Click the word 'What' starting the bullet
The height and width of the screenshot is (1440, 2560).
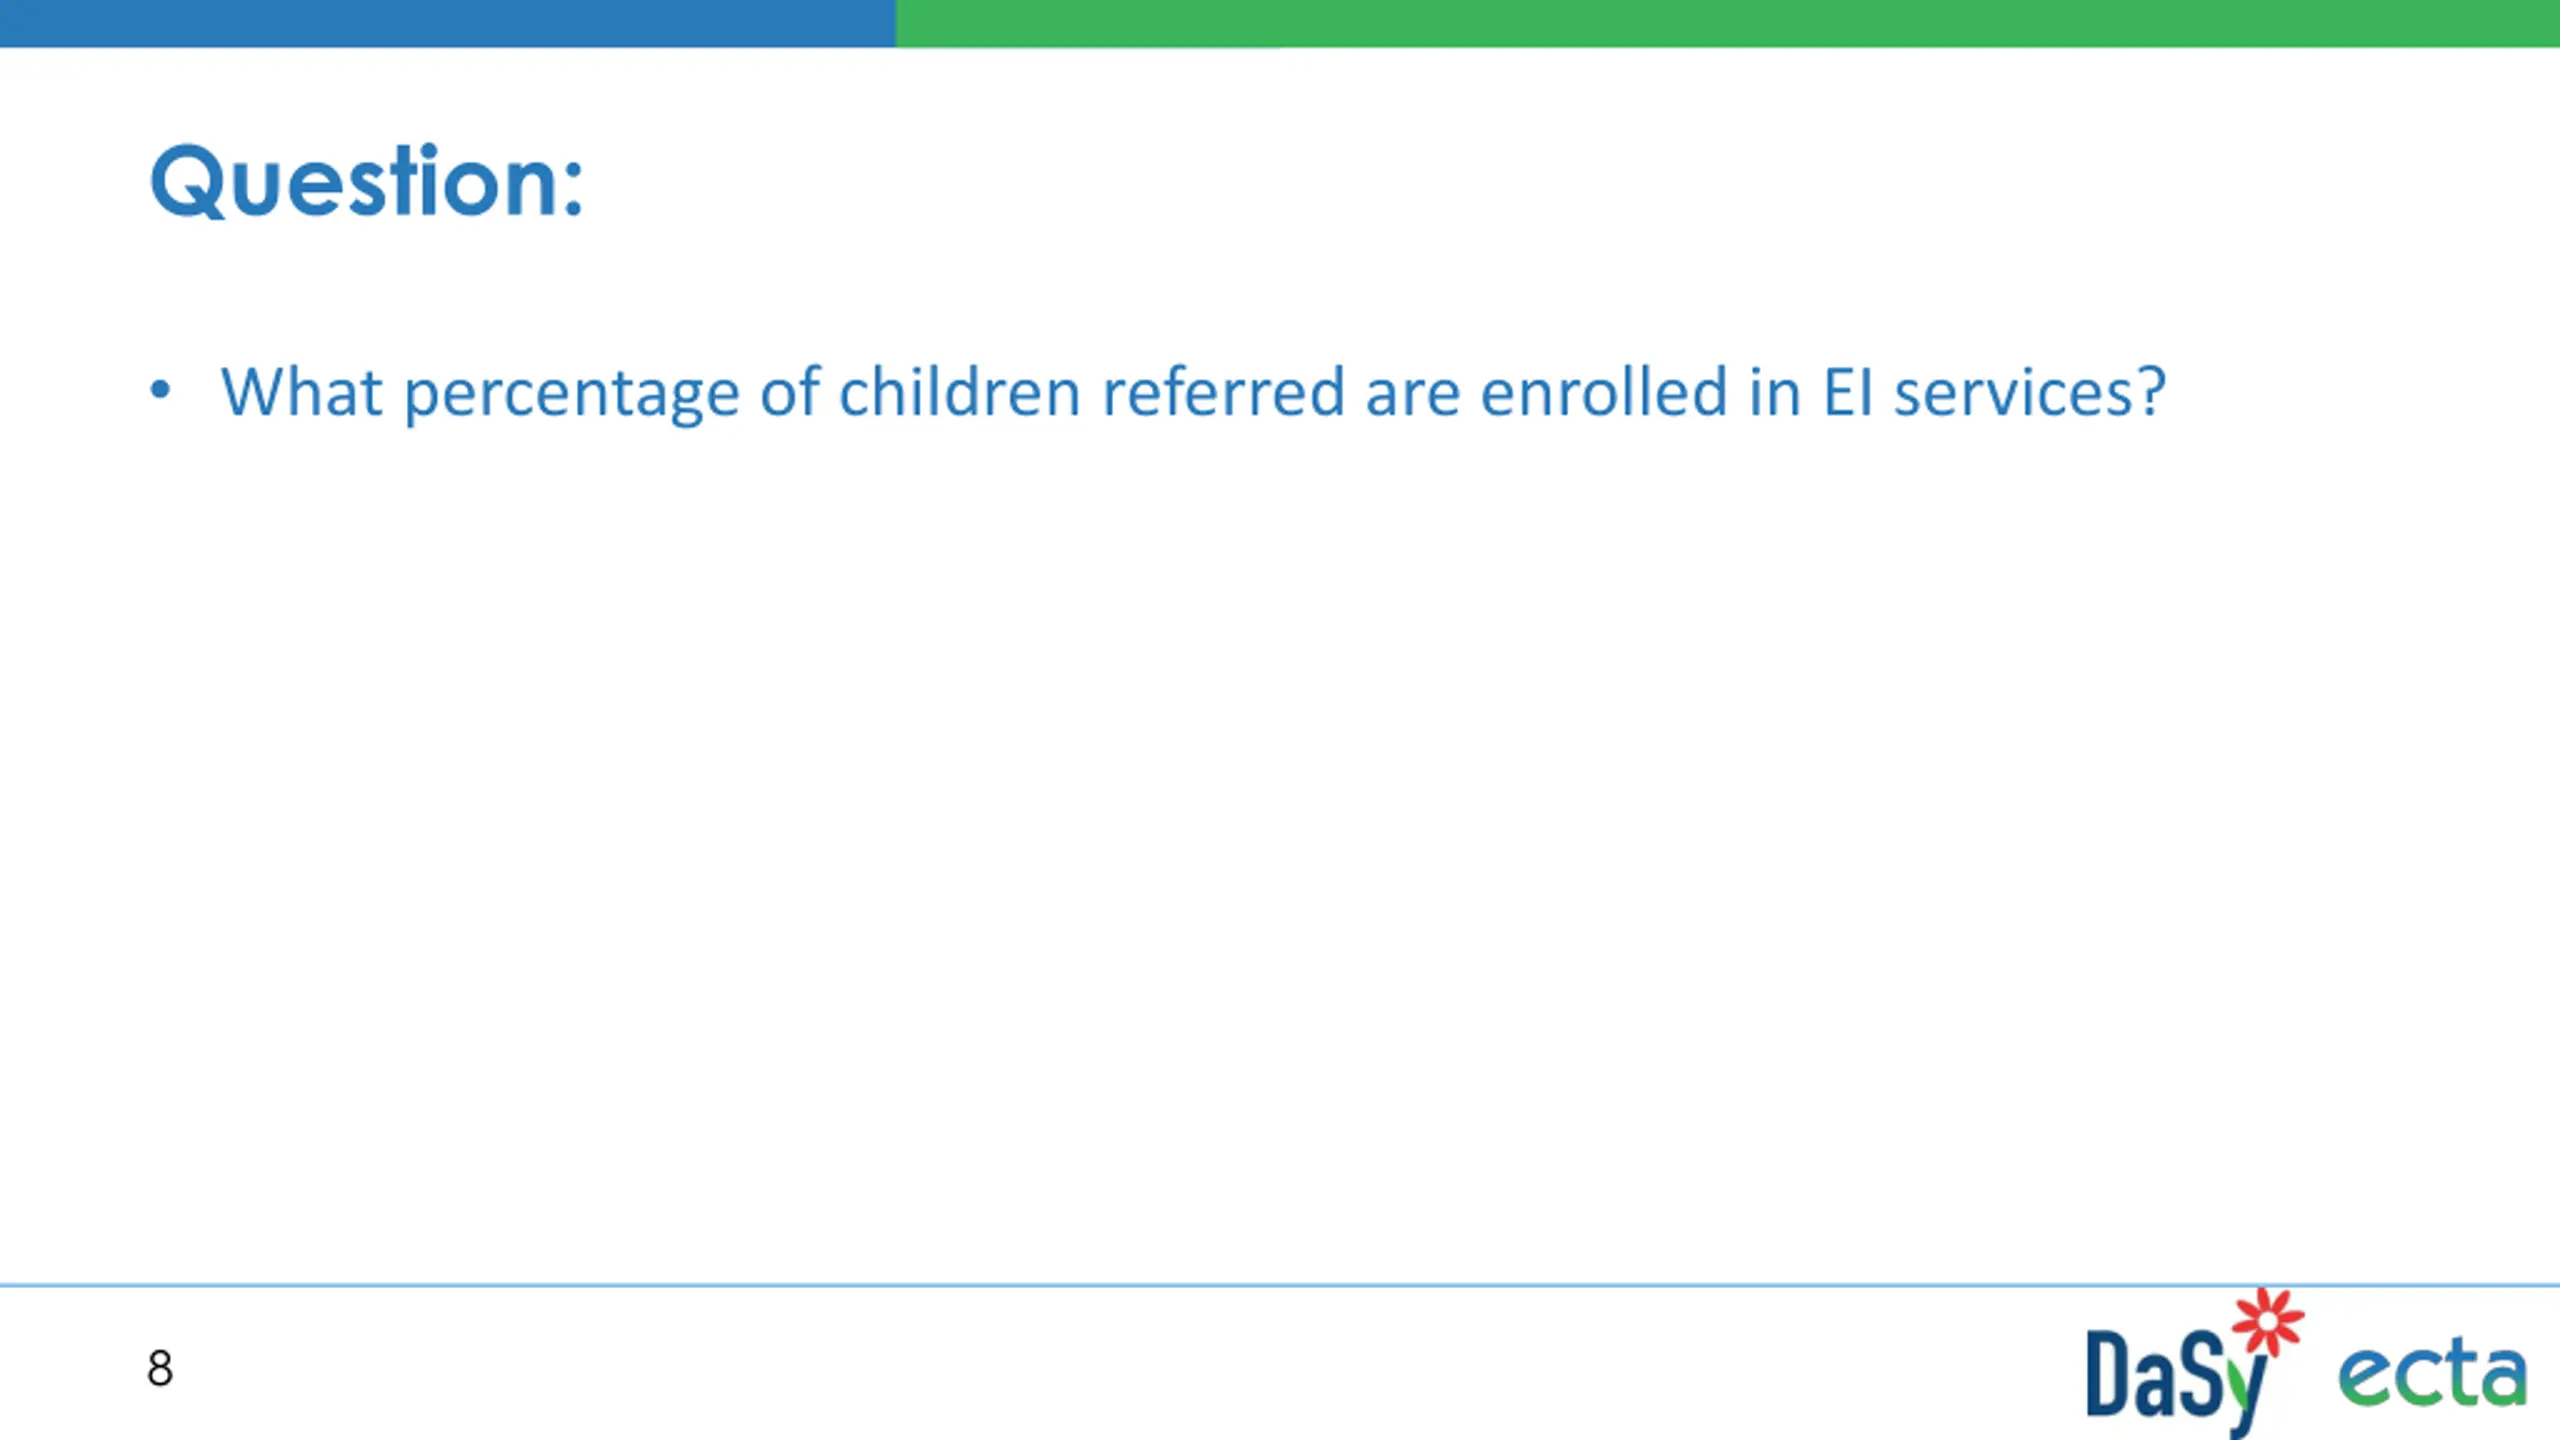301,391
